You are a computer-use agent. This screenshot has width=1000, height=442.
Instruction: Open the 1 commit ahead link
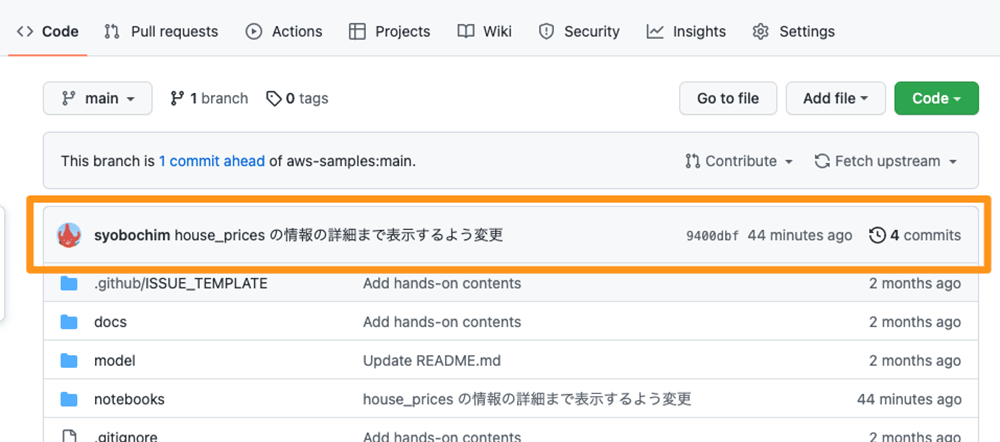[212, 161]
